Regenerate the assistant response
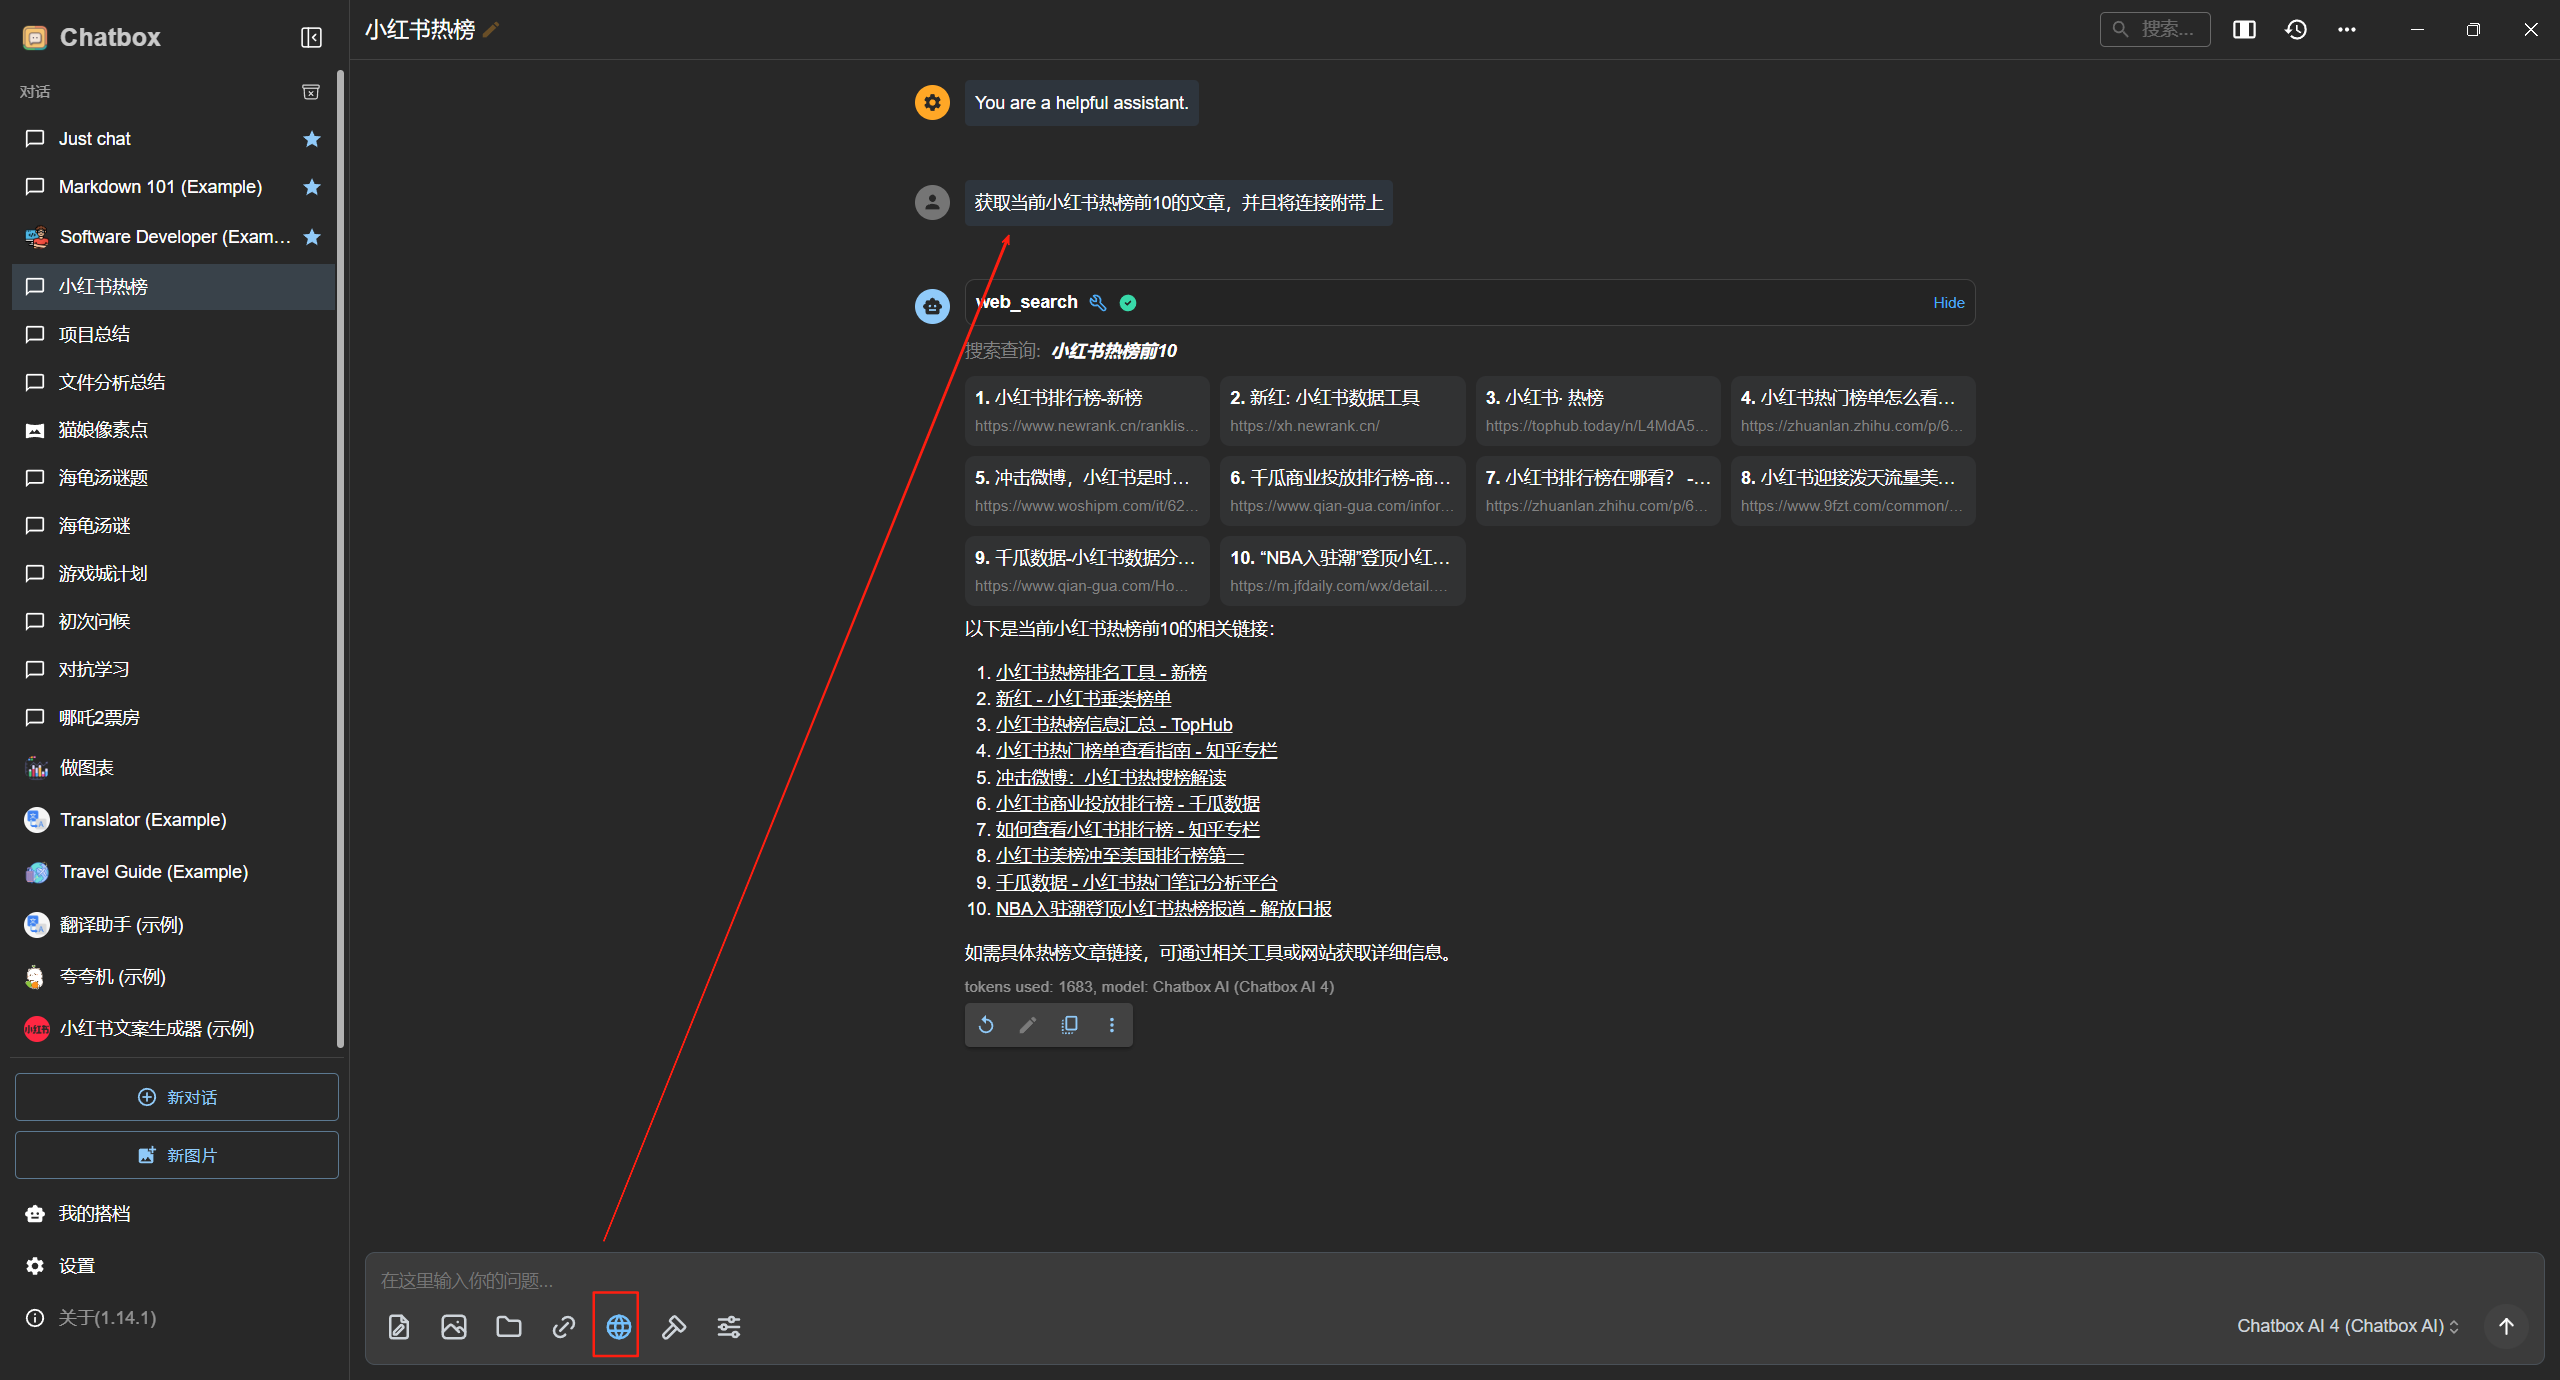This screenshot has width=2560, height=1380. pyautogui.click(x=986, y=1025)
